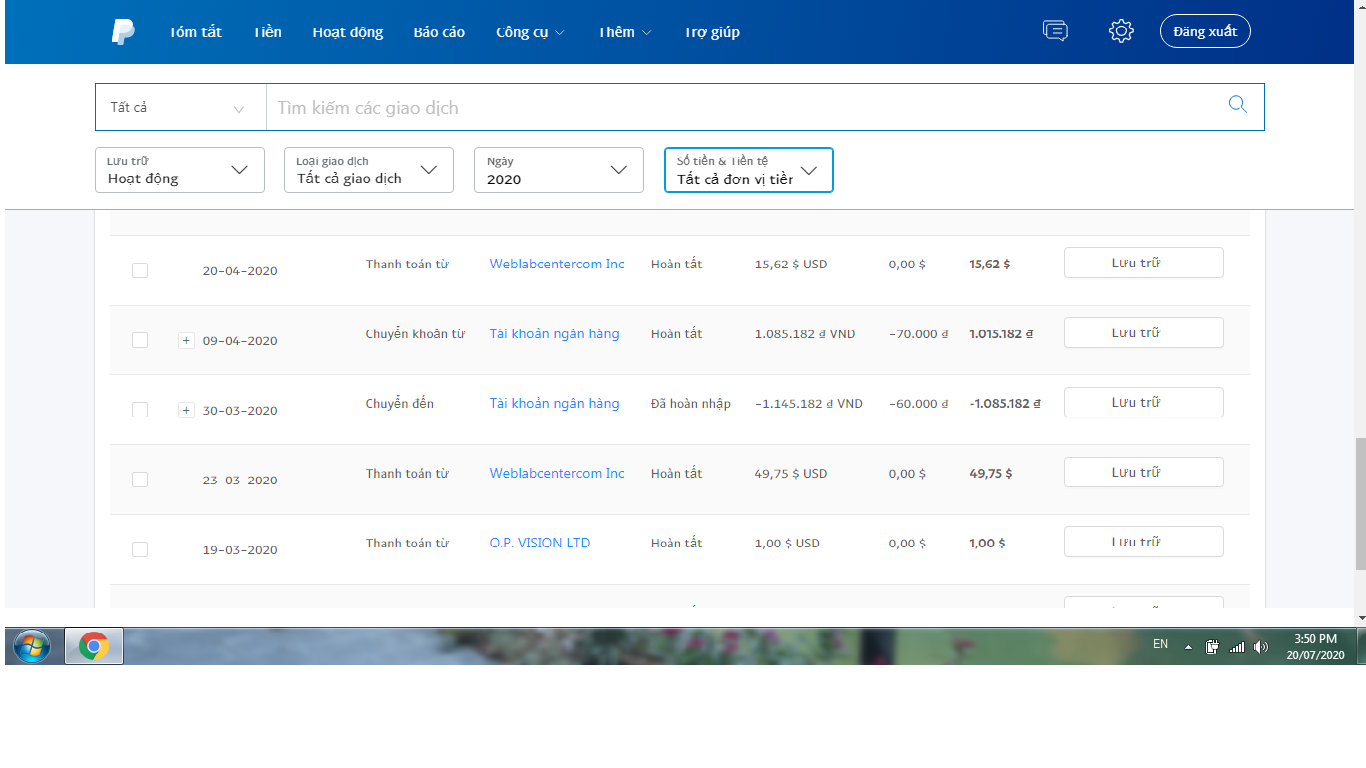
Task: Open the Công cụ dropdown menu
Action: tap(530, 32)
